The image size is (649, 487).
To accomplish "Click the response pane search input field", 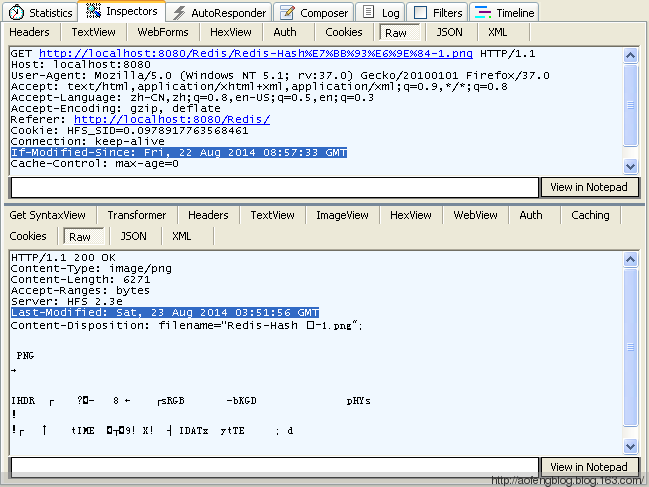I will pos(274,467).
